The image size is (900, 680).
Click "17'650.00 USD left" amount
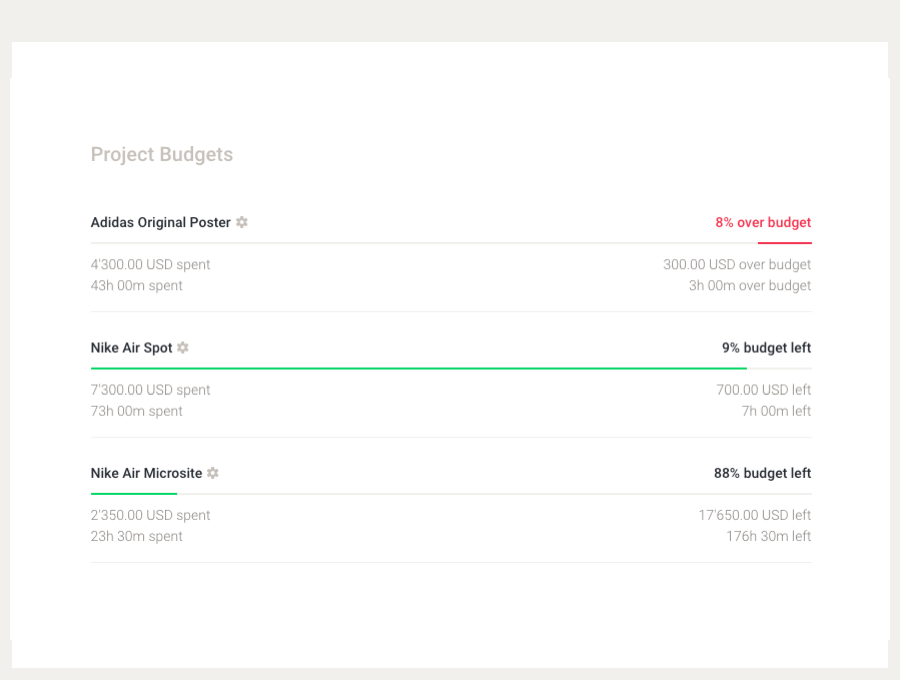point(755,514)
